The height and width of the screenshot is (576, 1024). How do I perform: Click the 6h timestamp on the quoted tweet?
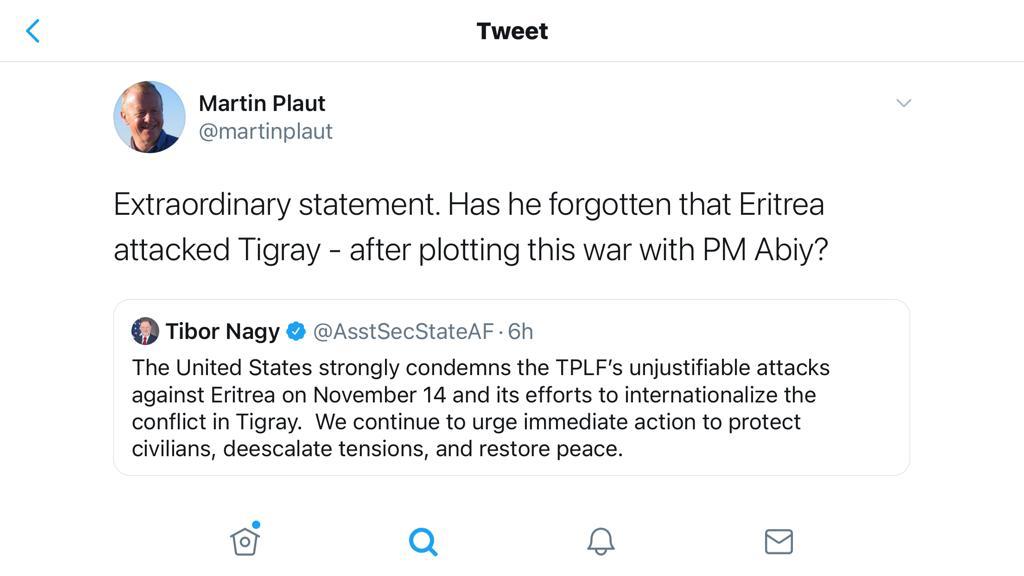click(521, 331)
